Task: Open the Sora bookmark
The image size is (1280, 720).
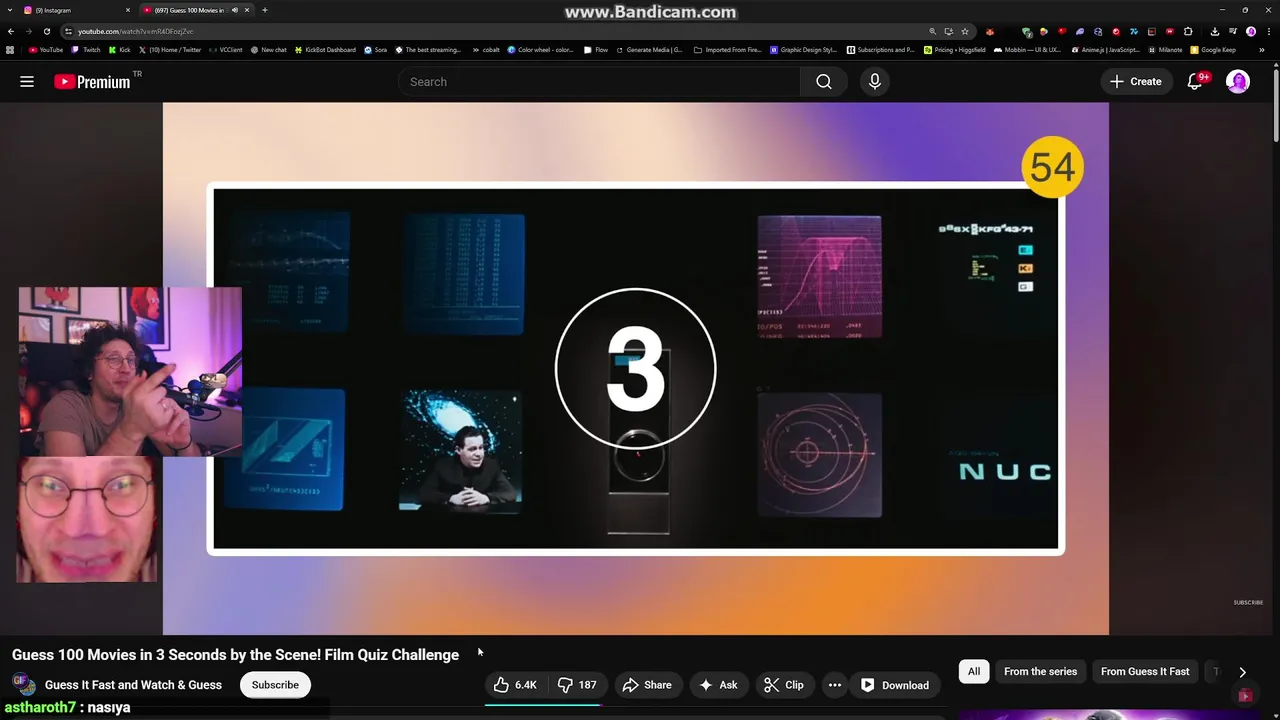Action: 376,50
